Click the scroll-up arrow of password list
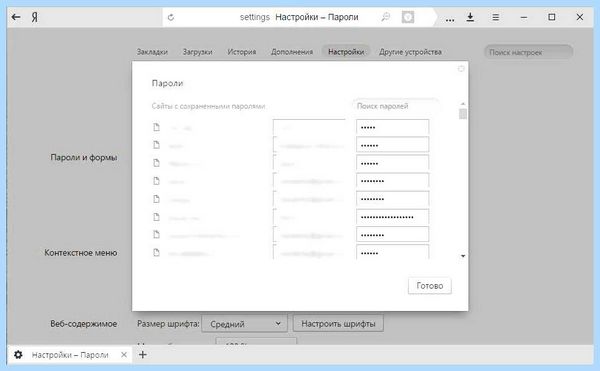600x371 pixels. [x=463, y=104]
